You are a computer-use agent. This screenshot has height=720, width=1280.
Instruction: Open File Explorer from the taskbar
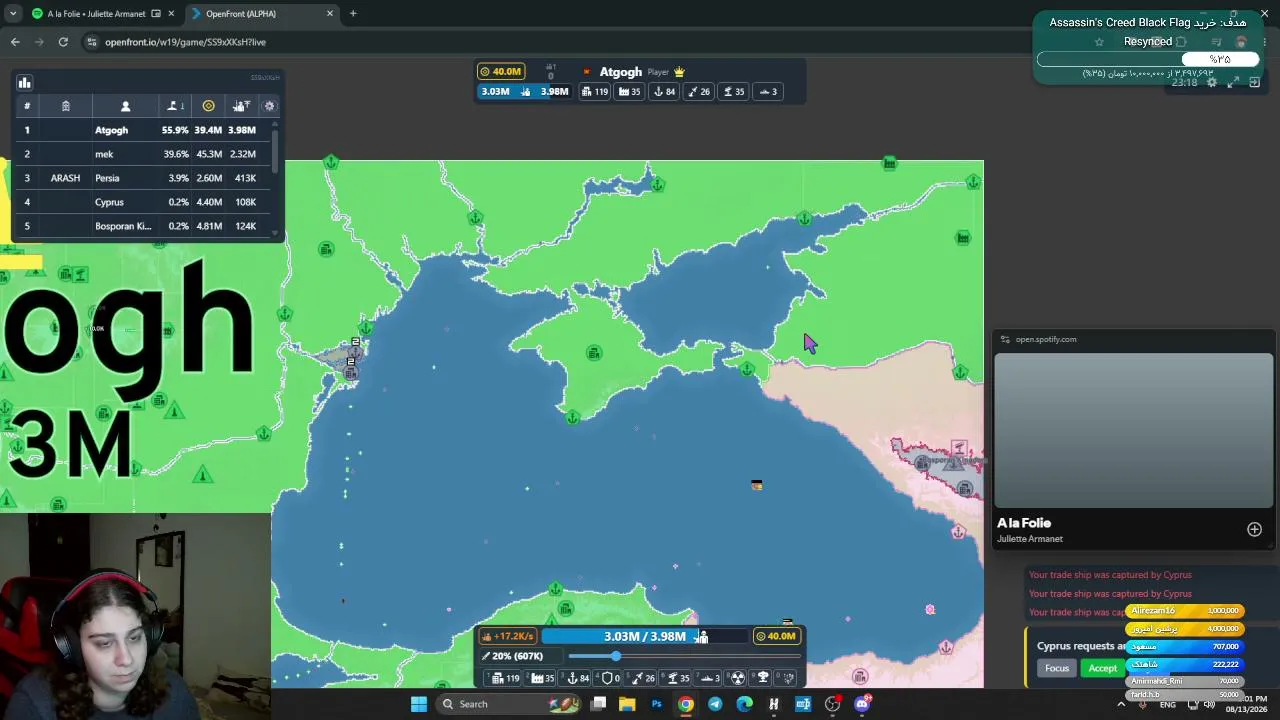(x=627, y=704)
